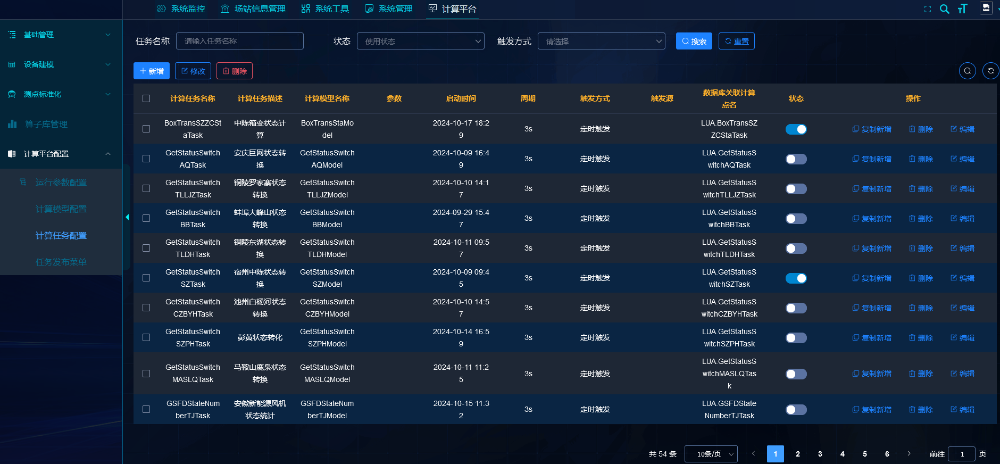Click the blue 新增 add button

click(x=151, y=71)
